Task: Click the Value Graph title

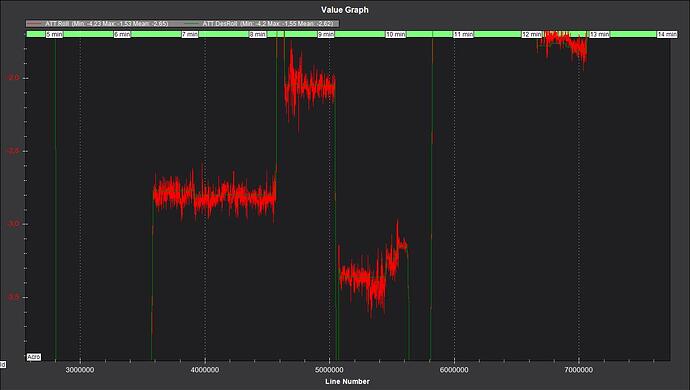Action: click(345, 10)
